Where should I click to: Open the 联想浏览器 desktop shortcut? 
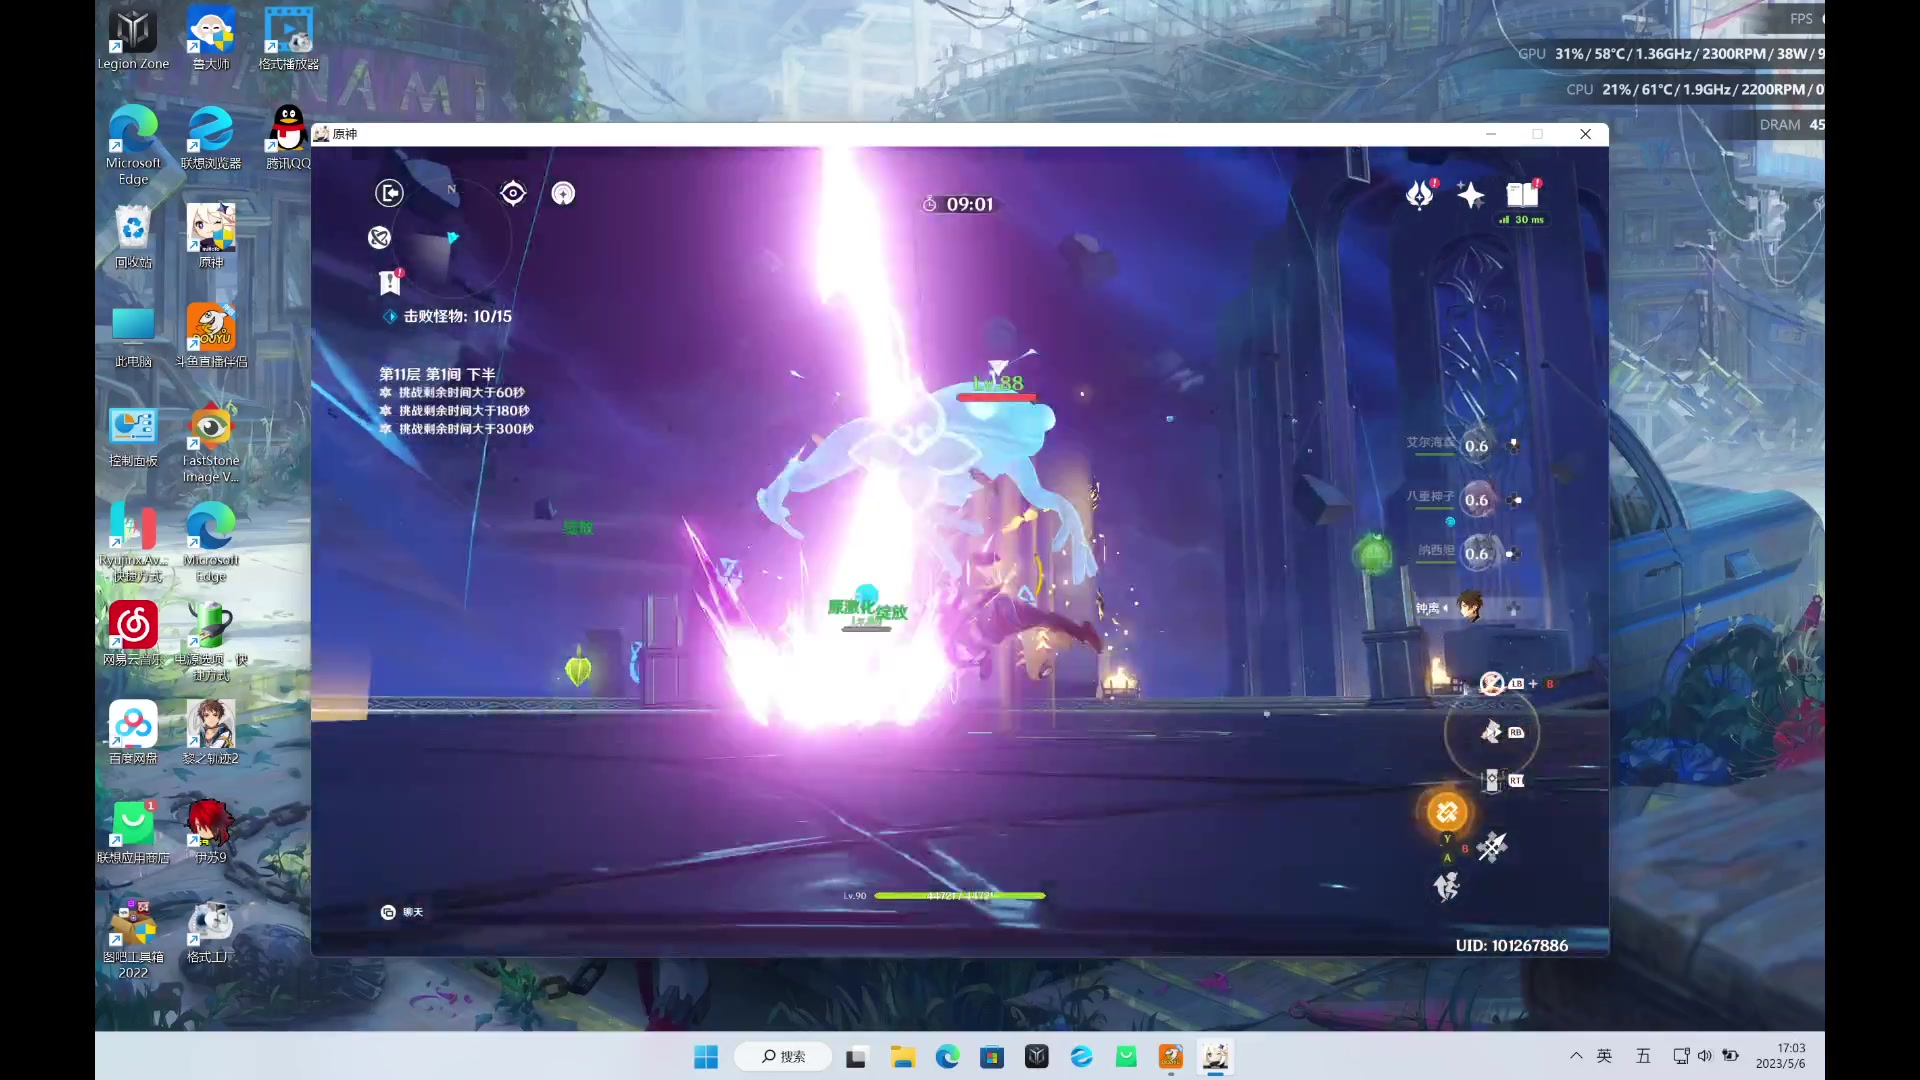pyautogui.click(x=211, y=138)
